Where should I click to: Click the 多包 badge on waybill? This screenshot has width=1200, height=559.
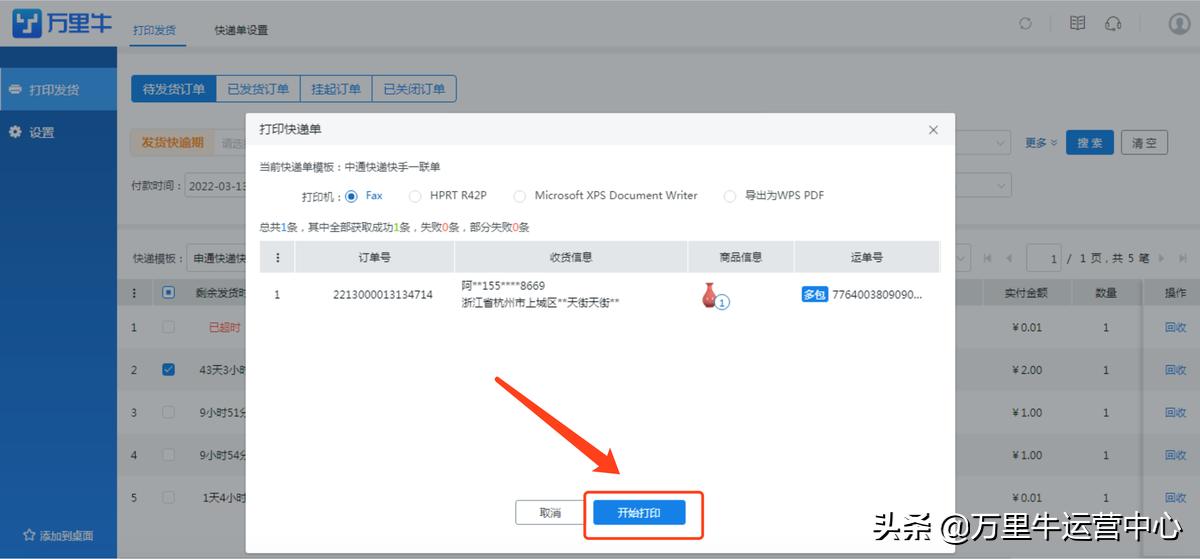(814, 295)
